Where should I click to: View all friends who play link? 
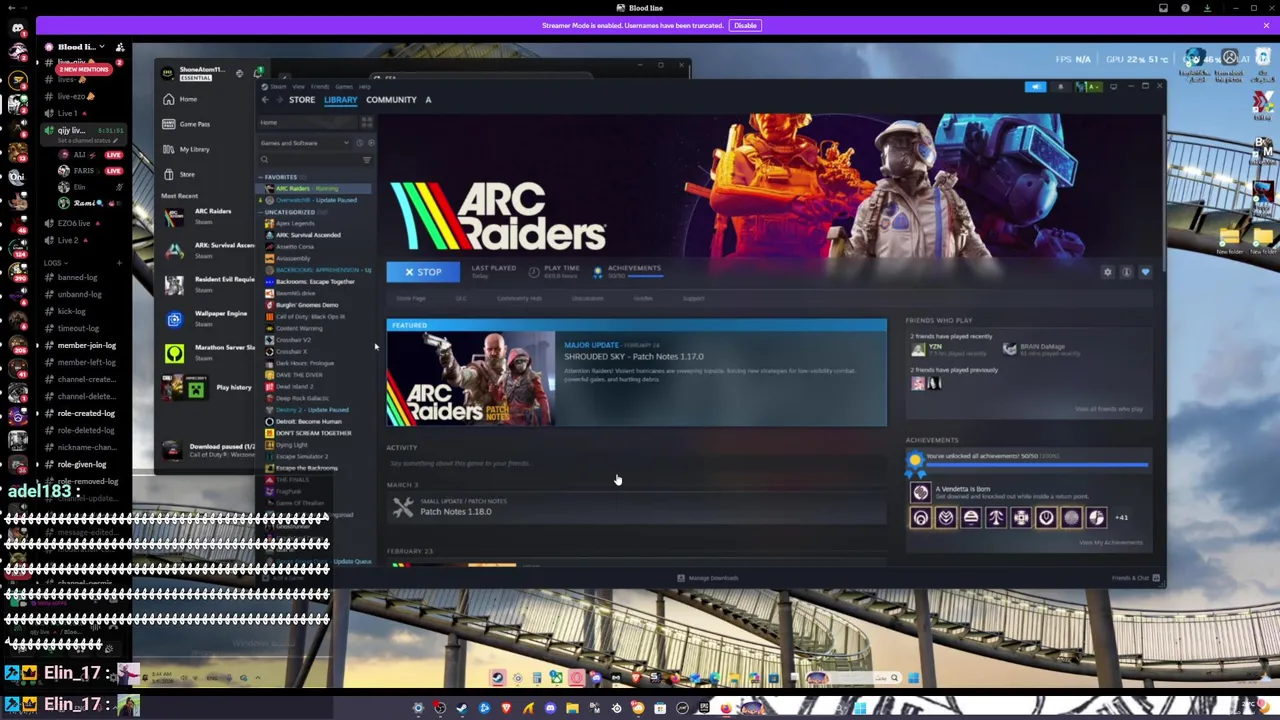coord(1108,409)
